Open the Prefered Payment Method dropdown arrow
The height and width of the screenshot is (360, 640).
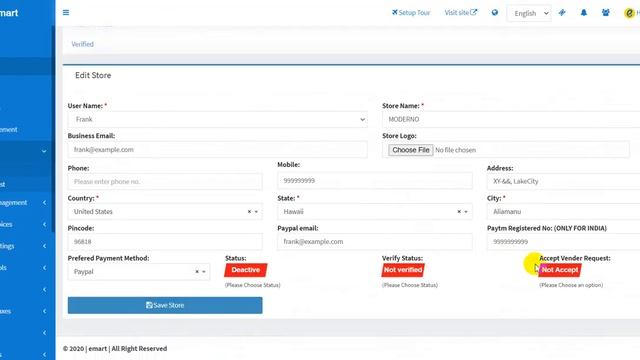[204, 272]
